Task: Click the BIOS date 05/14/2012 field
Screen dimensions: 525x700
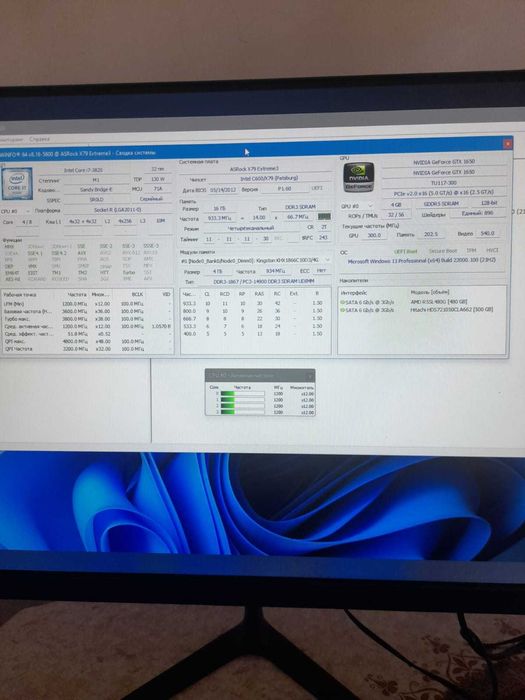Action: (222, 188)
